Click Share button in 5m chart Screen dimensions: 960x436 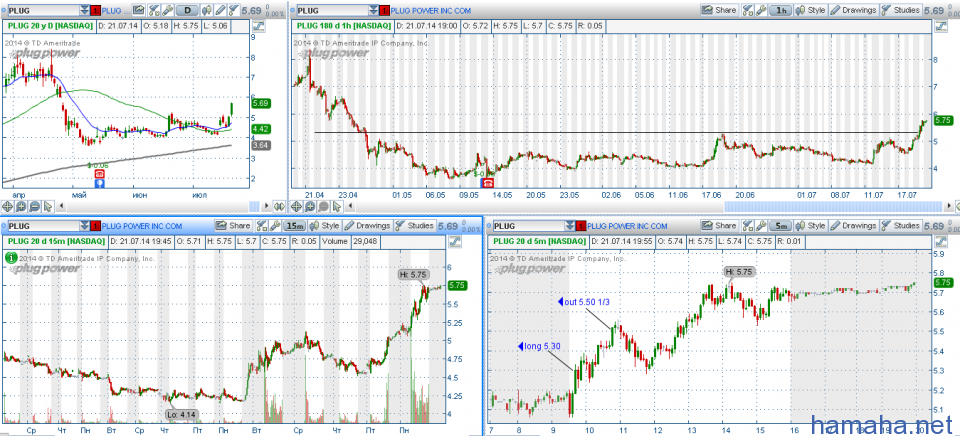(x=719, y=226)
